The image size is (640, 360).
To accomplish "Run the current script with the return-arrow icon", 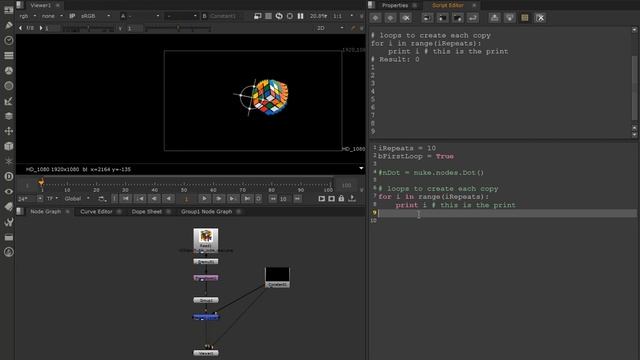I will coord(473,18).
